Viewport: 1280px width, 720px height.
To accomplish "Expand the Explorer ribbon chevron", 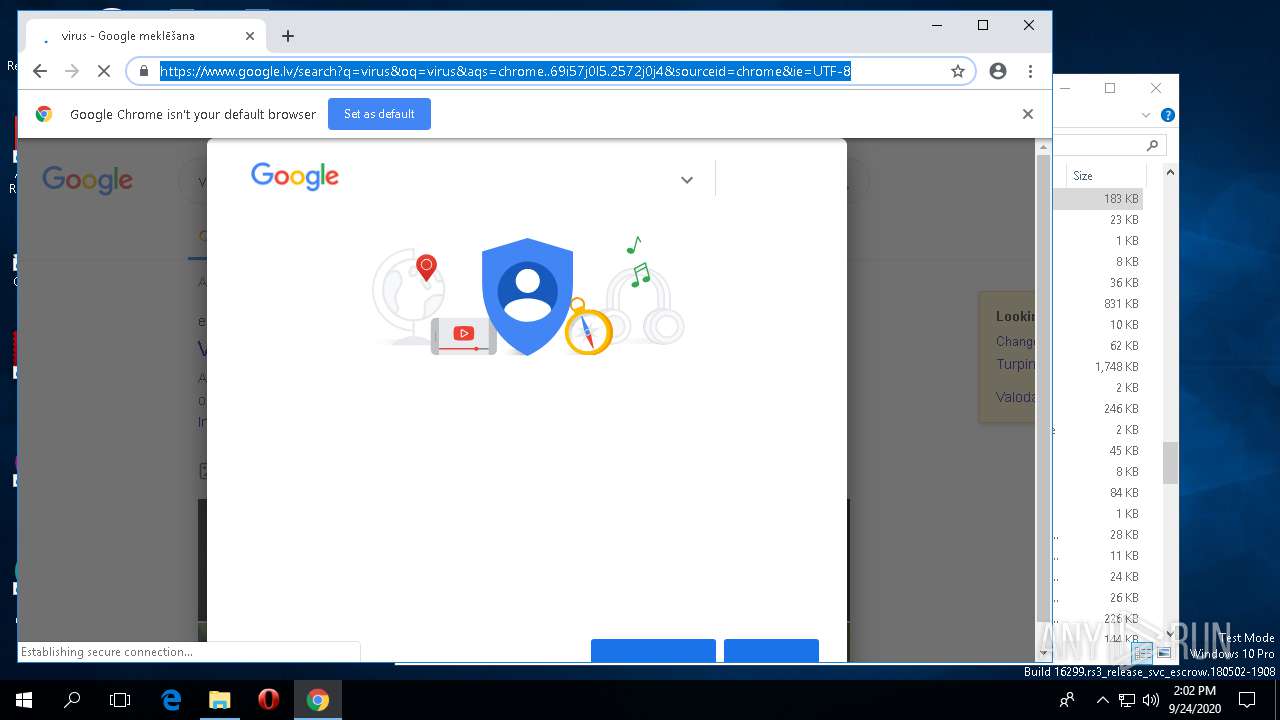I will click(1146, 115).
